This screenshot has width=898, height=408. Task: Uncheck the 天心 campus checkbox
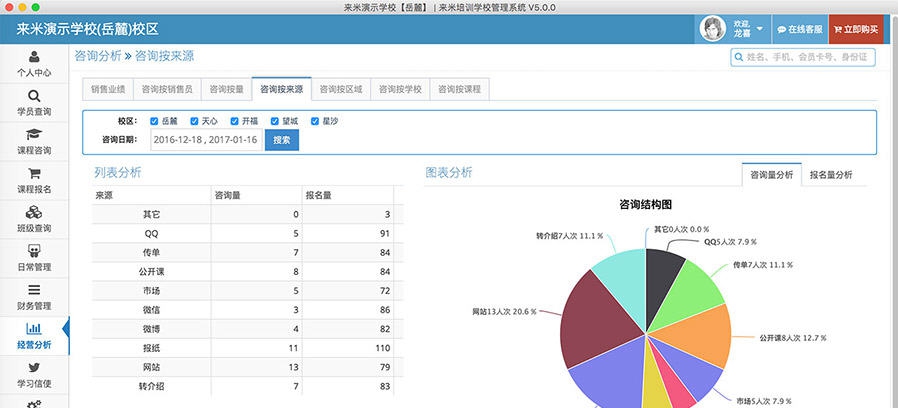pos(194,121)
